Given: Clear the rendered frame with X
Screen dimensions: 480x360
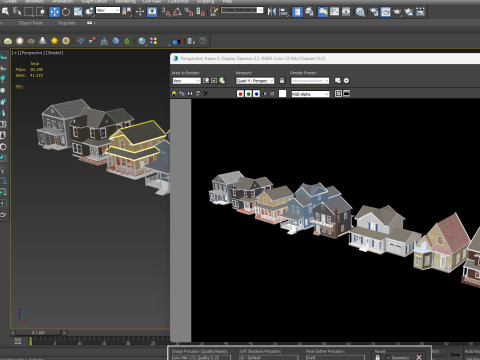Looking at the screenshot, I should [x=206, y=94].
